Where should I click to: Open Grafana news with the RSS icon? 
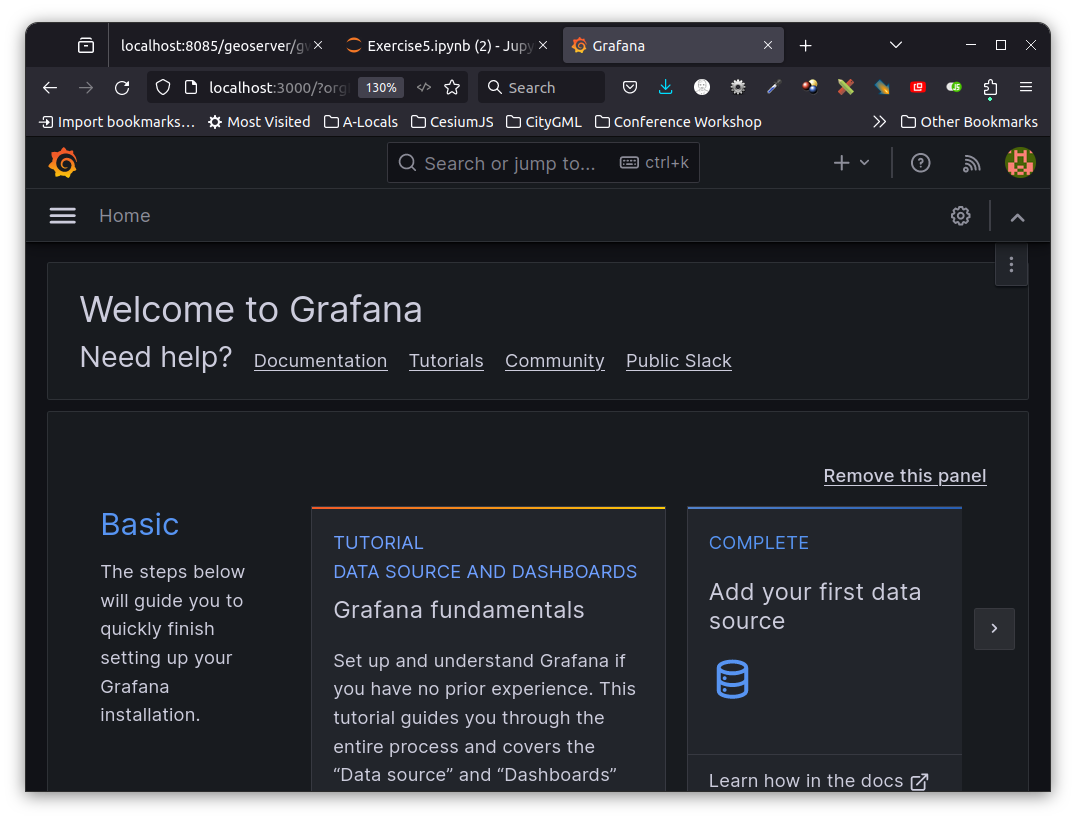[971, 162]
